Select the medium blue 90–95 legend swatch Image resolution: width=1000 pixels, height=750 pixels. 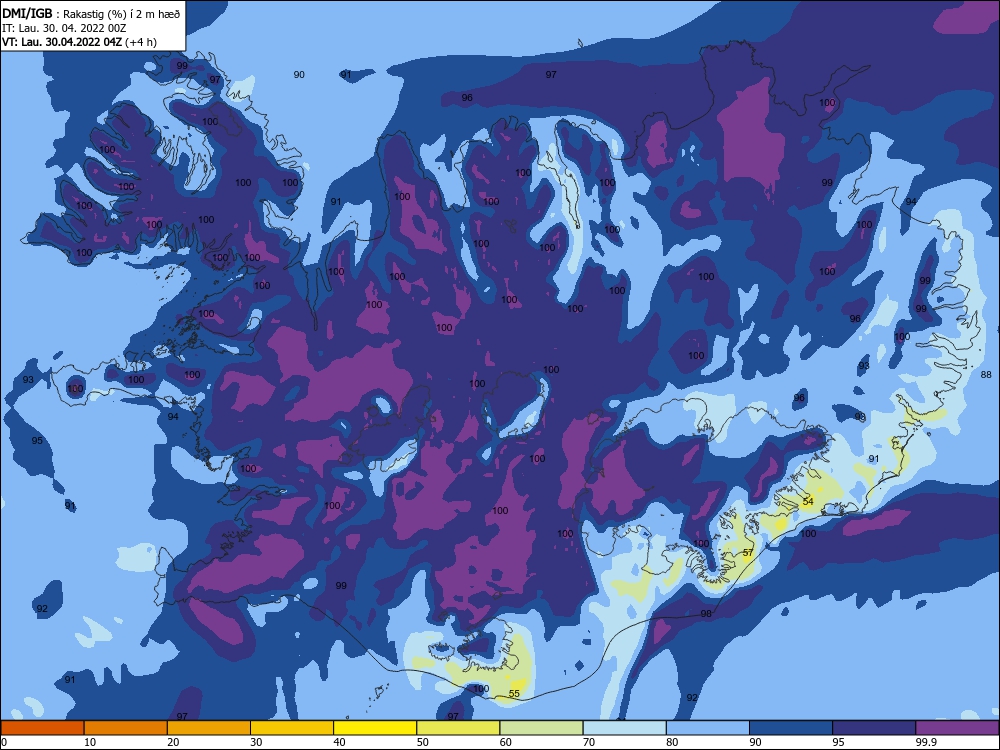pos(791,728)
